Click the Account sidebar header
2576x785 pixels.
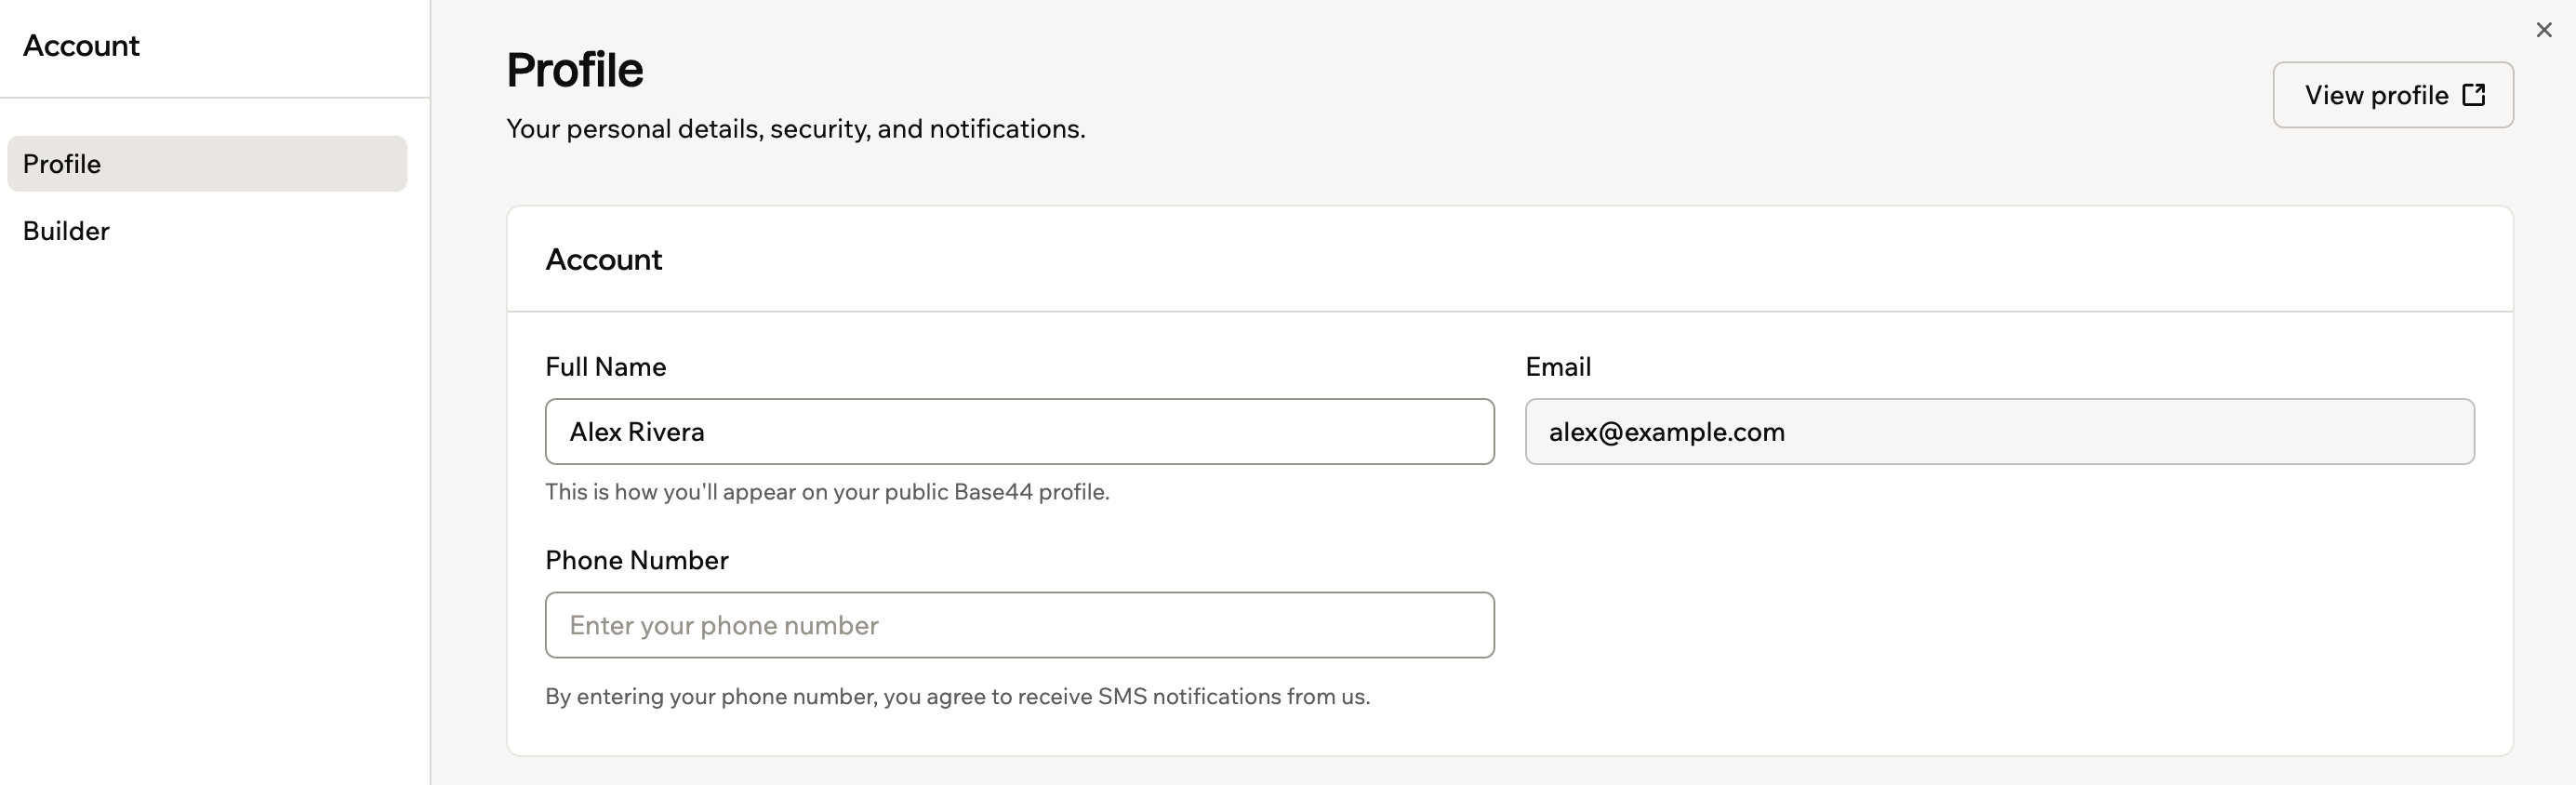click(81, 46)
